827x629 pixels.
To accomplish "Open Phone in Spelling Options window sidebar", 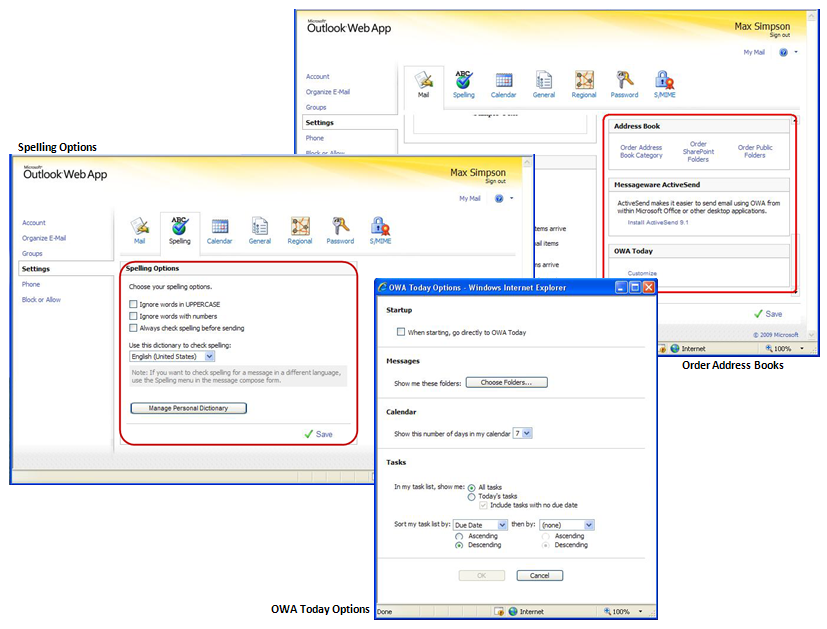I will [x=31, y=284].
